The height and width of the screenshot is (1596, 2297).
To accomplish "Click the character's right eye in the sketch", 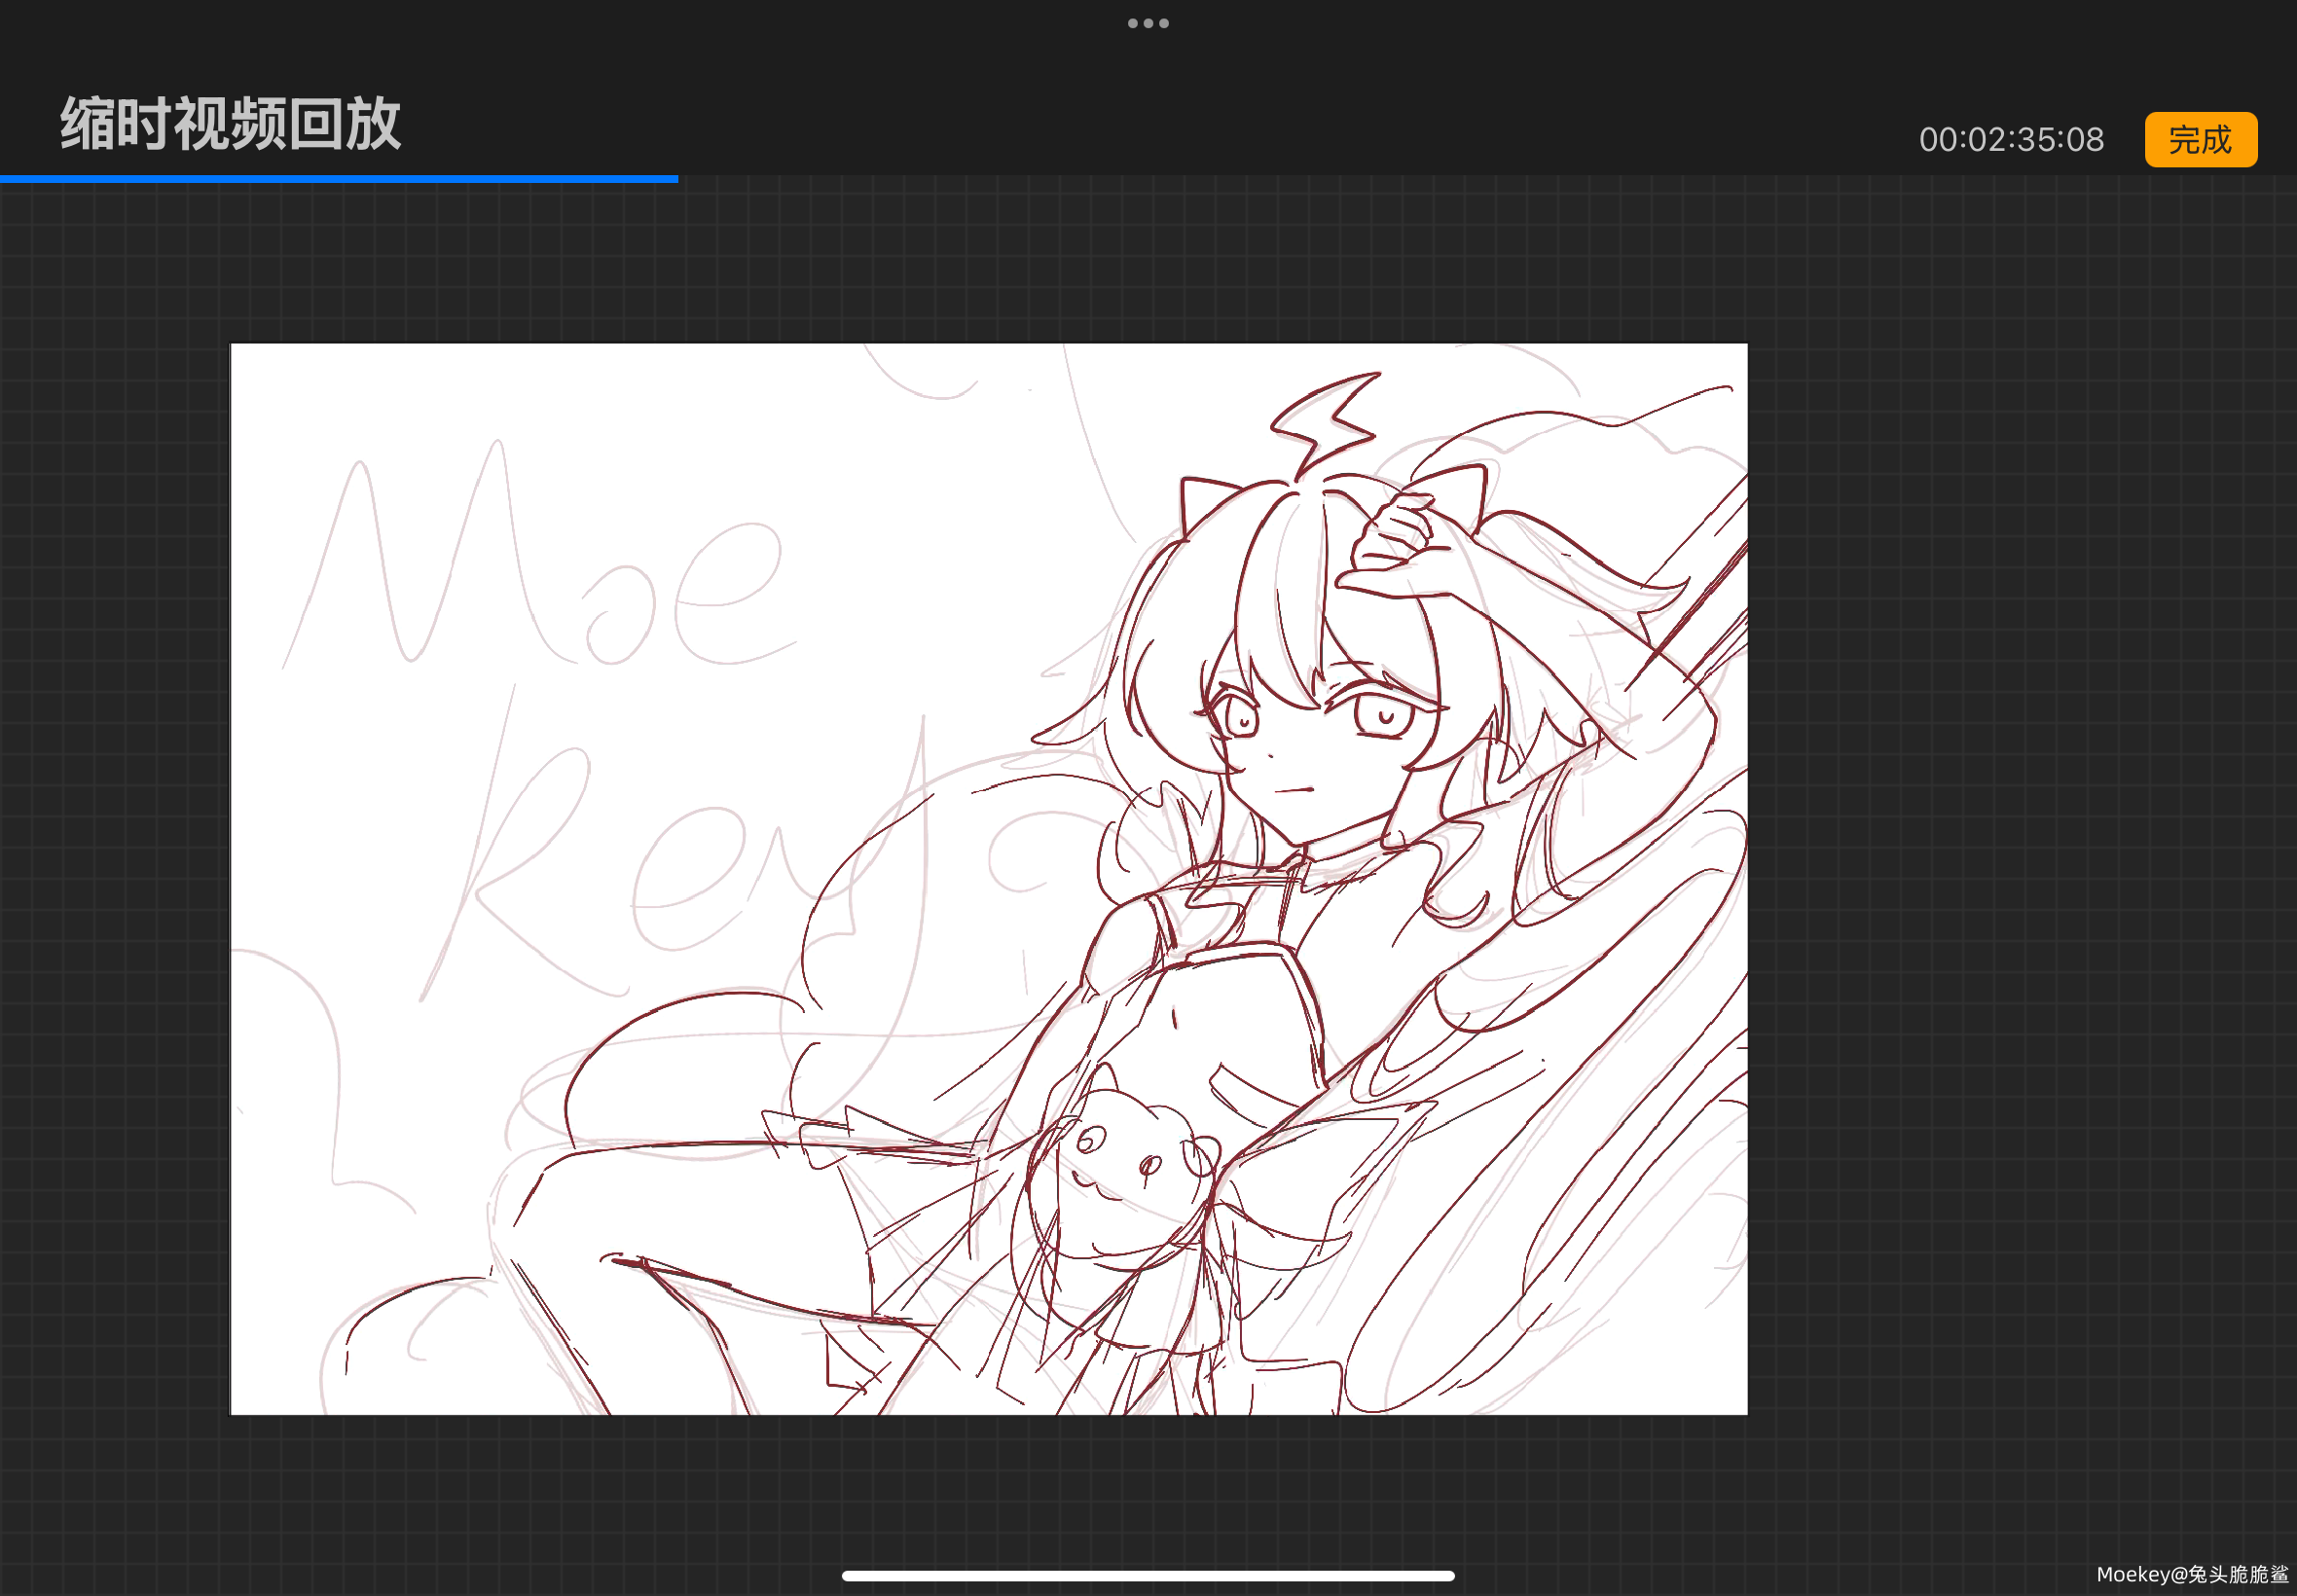I will coord(1385,716).
